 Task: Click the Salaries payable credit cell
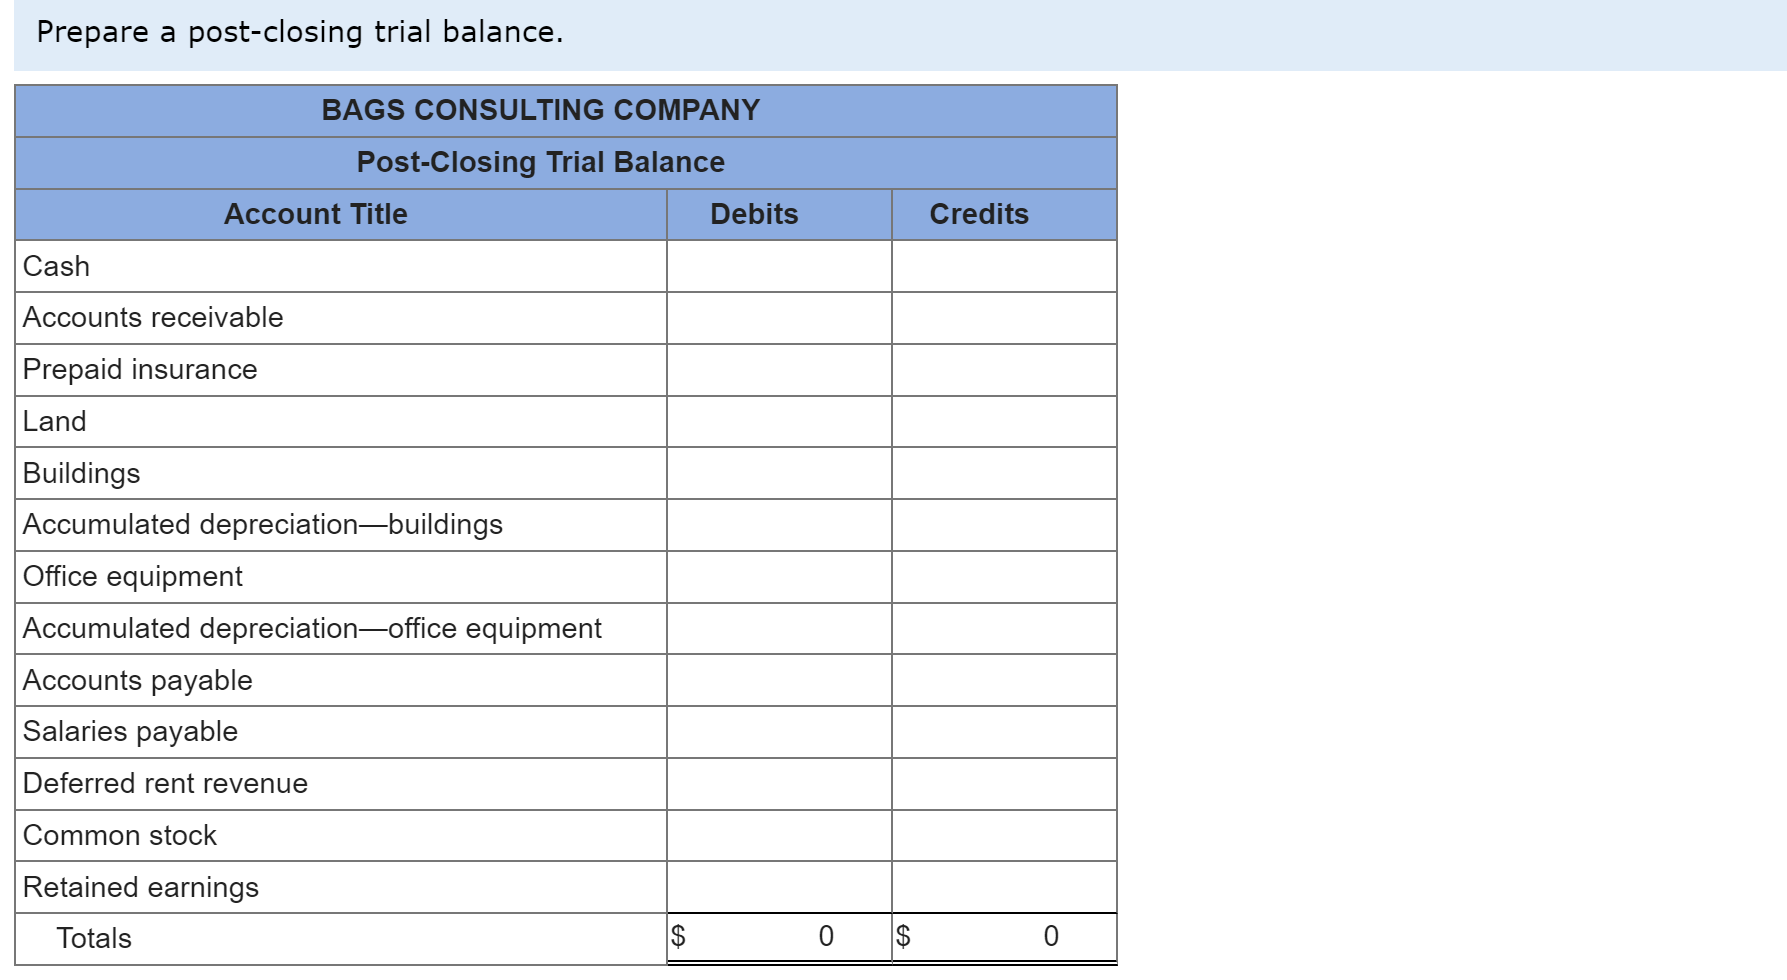click(1003, 731)
